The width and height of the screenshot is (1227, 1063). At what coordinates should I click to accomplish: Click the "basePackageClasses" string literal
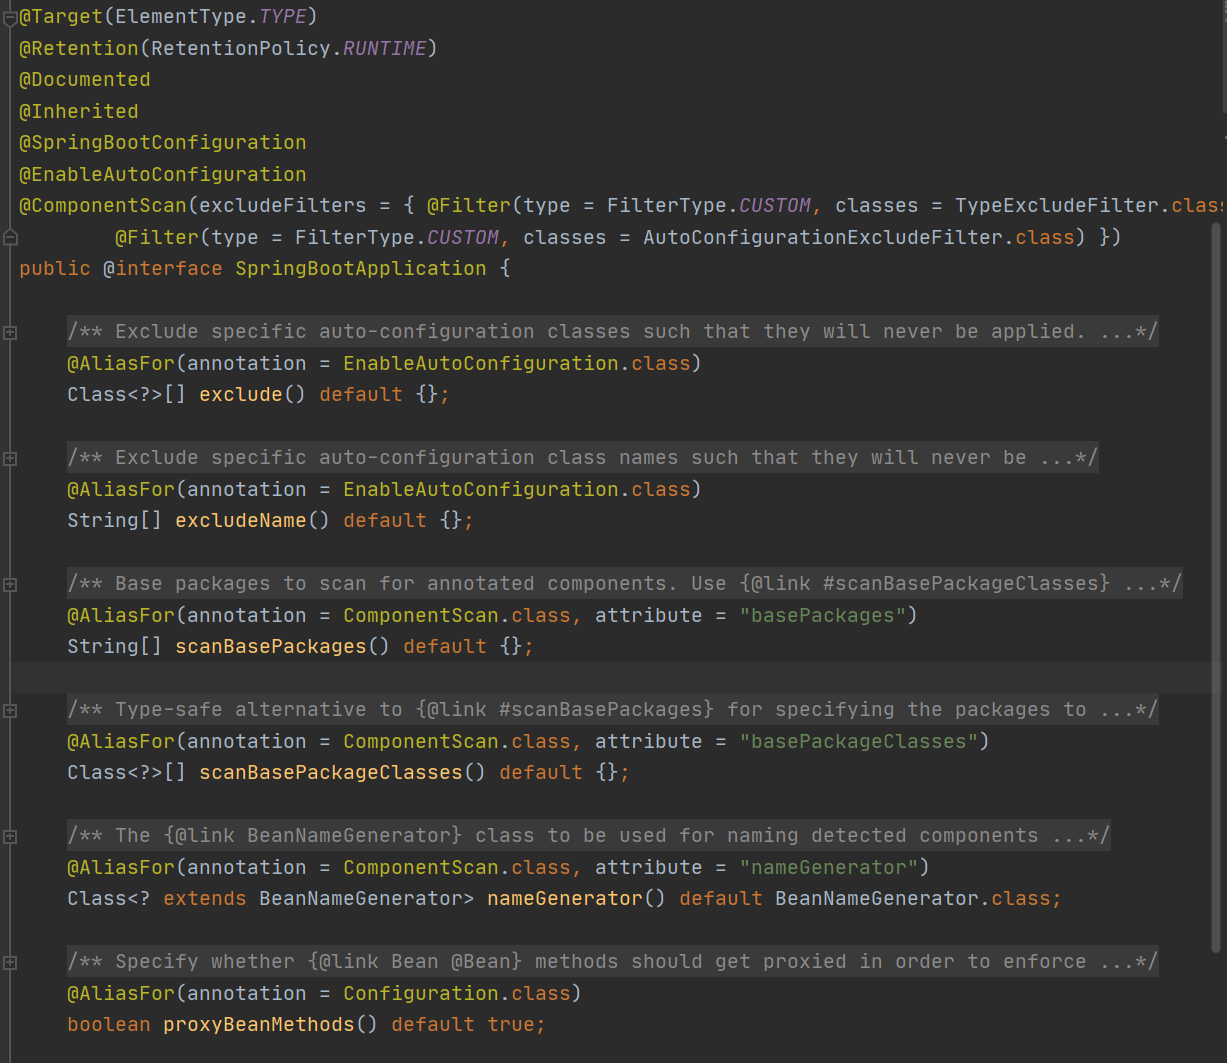(x=859, y=741)
